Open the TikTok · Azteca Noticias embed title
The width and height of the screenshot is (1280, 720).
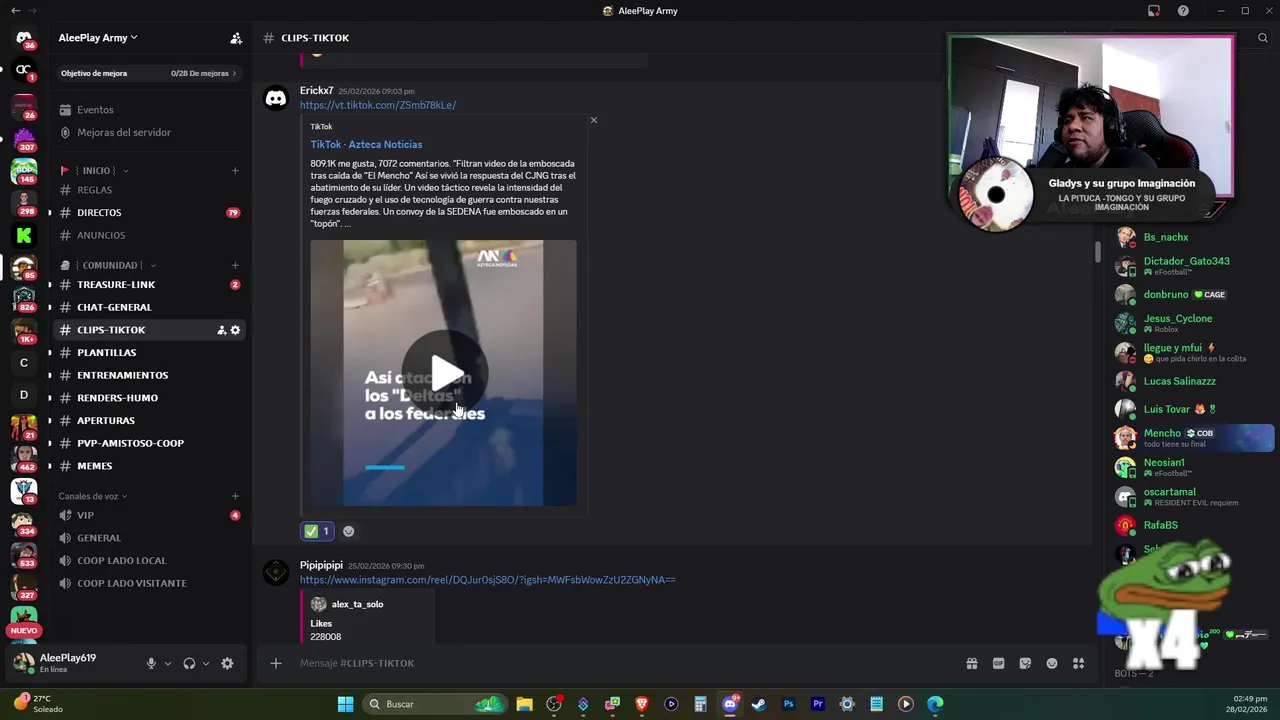coord(366,144)
